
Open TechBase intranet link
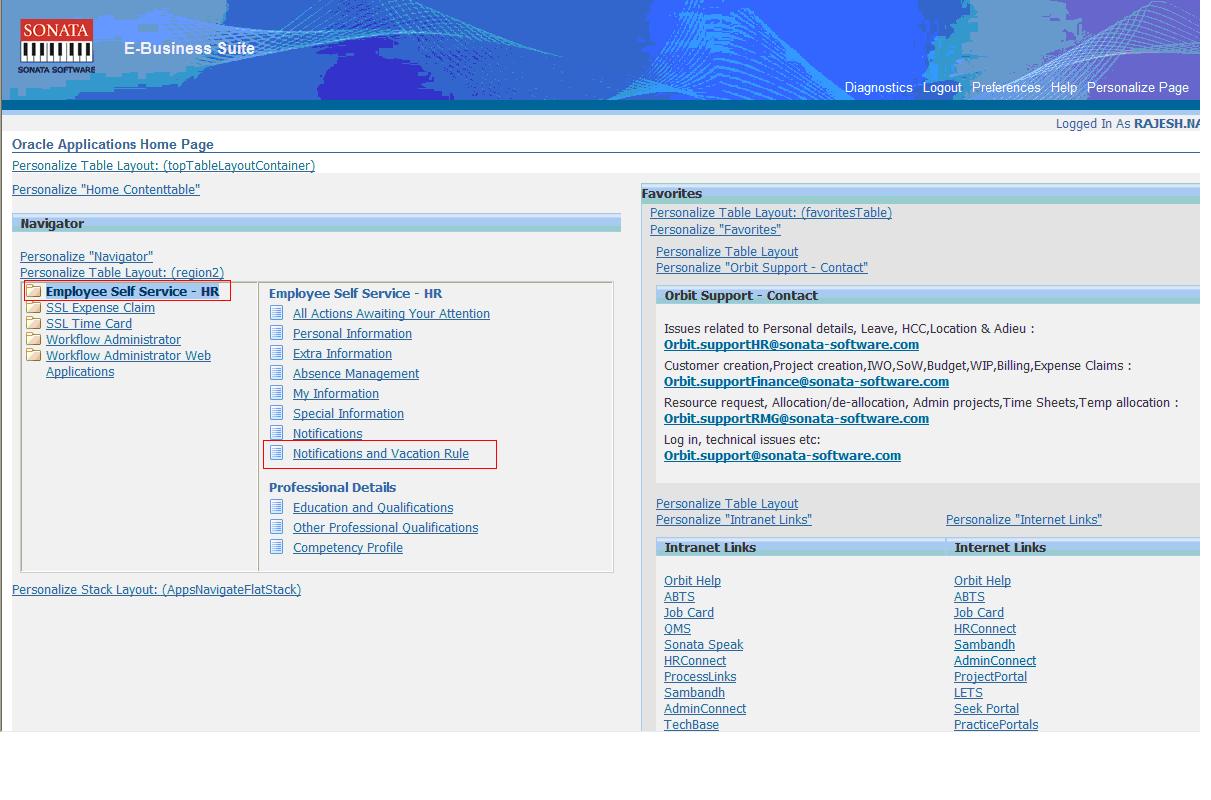click(x=691, y=725)
